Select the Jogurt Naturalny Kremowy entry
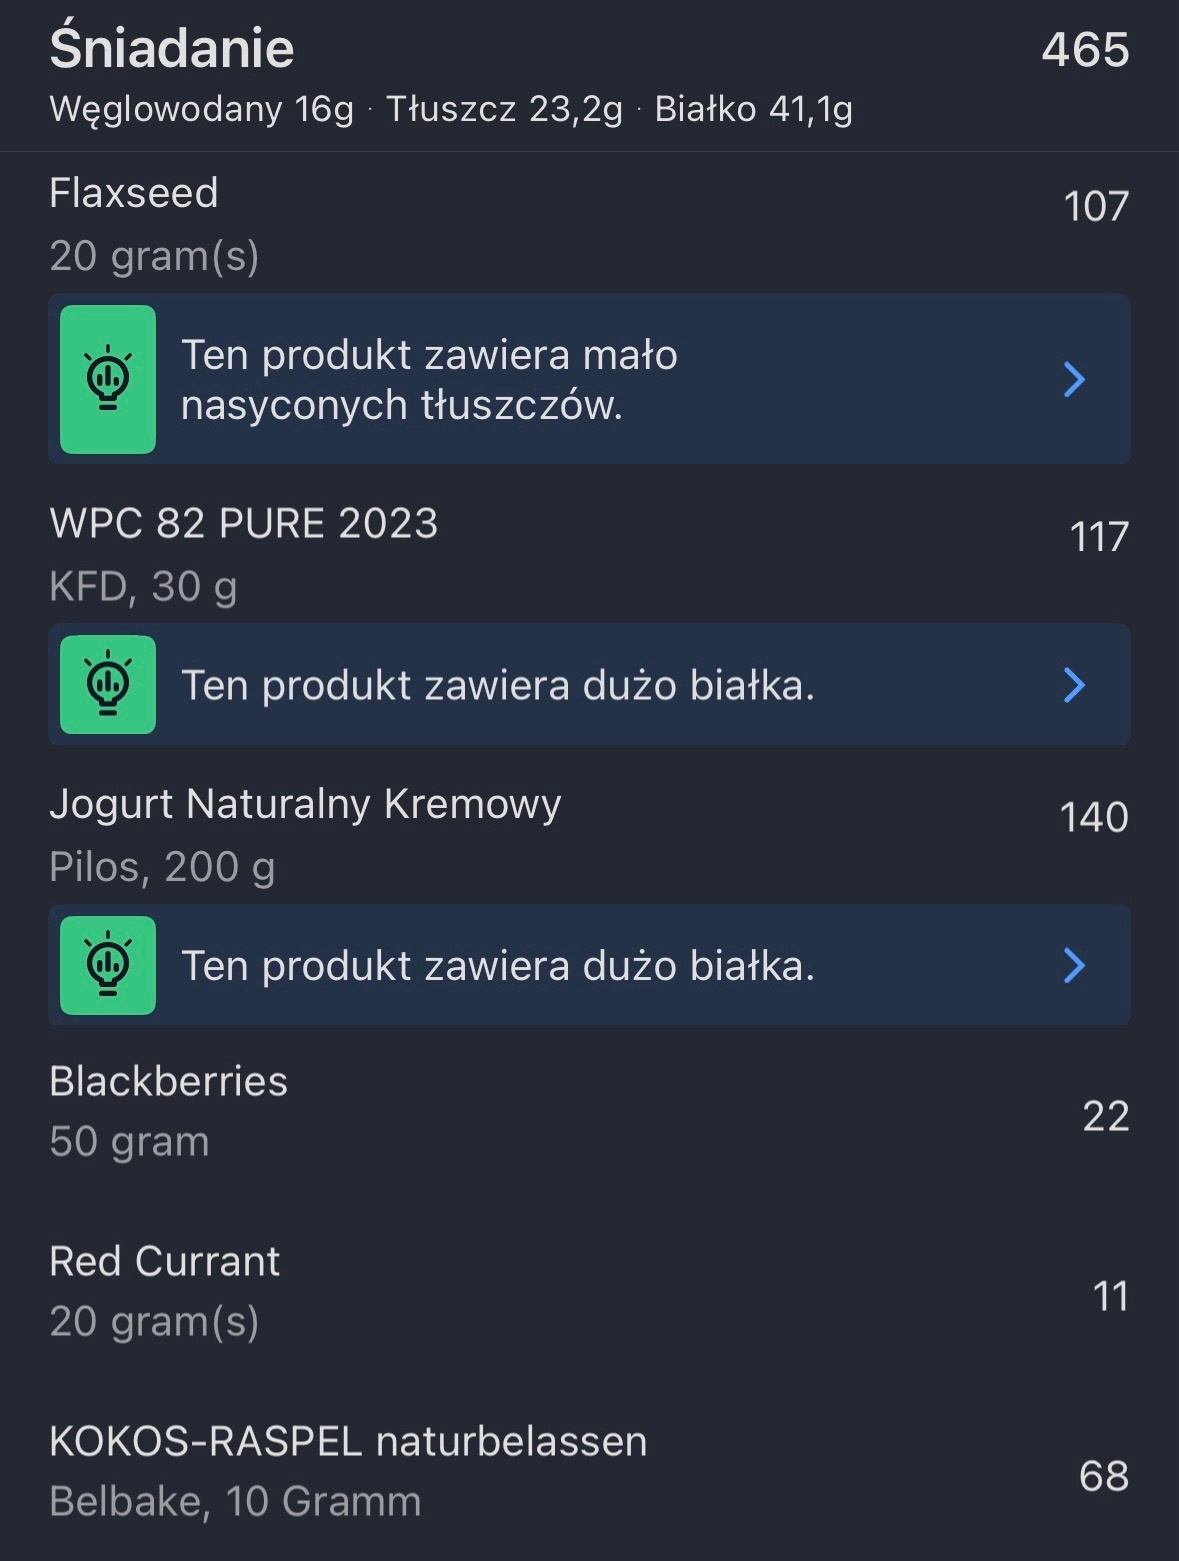This screenshot has height=1561, width=1179. point(305,805)
